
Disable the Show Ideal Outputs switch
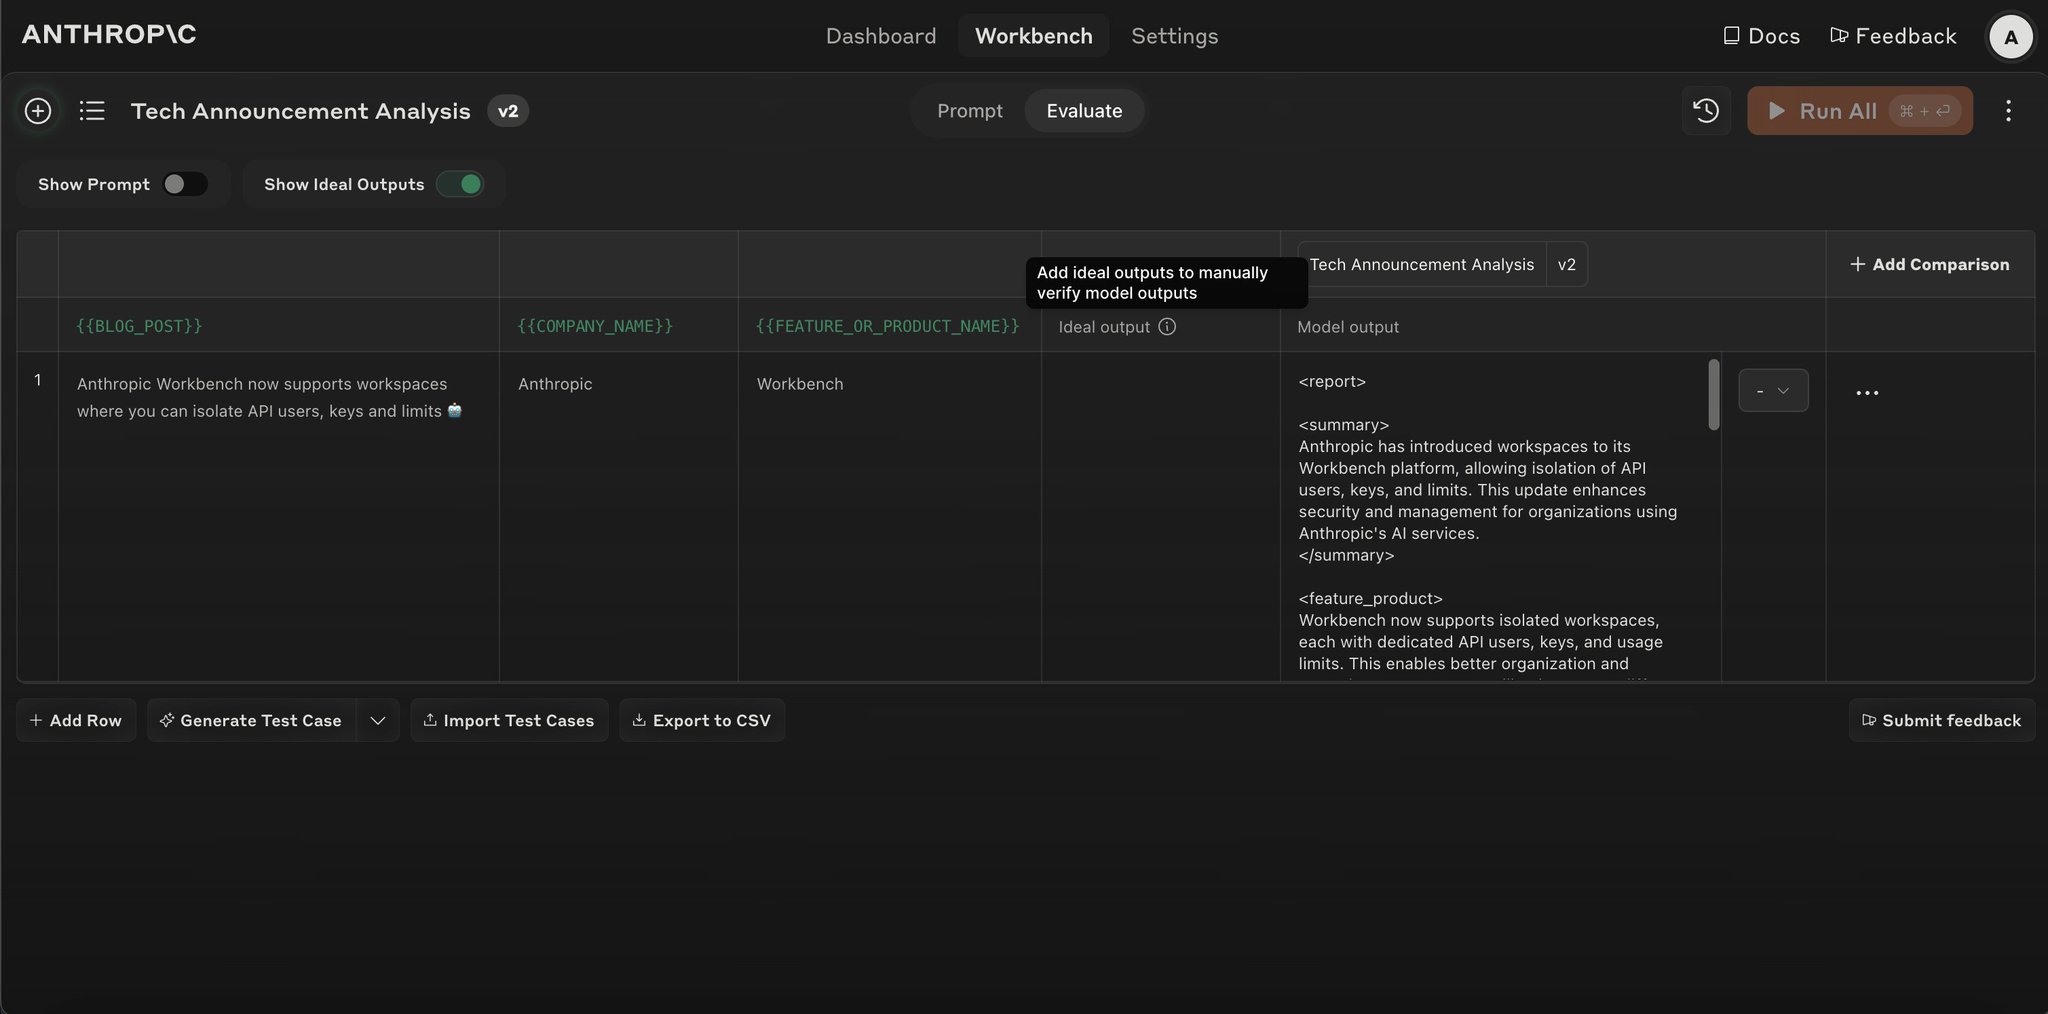tap(460, 184)
